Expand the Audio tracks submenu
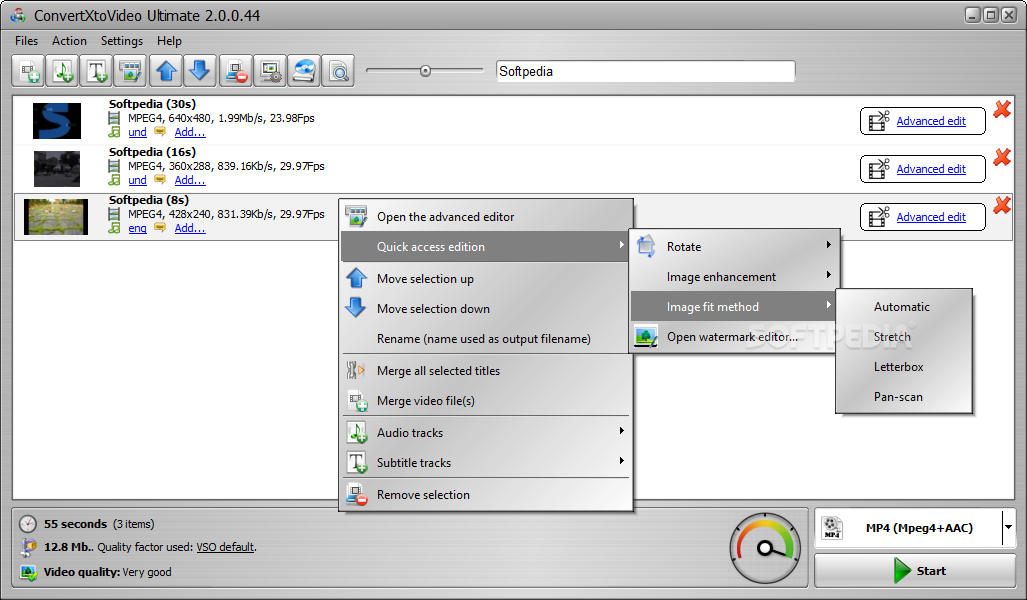This screenshot has width=1027, height=600. [622, 430]
